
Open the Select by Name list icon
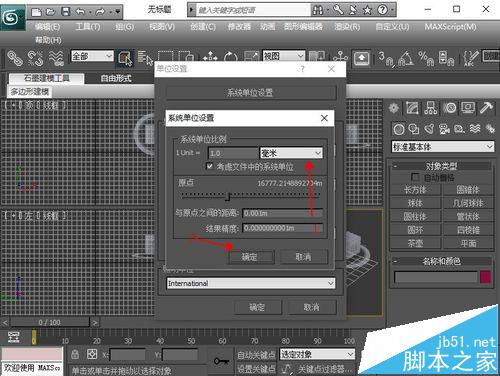click(145, 58)
